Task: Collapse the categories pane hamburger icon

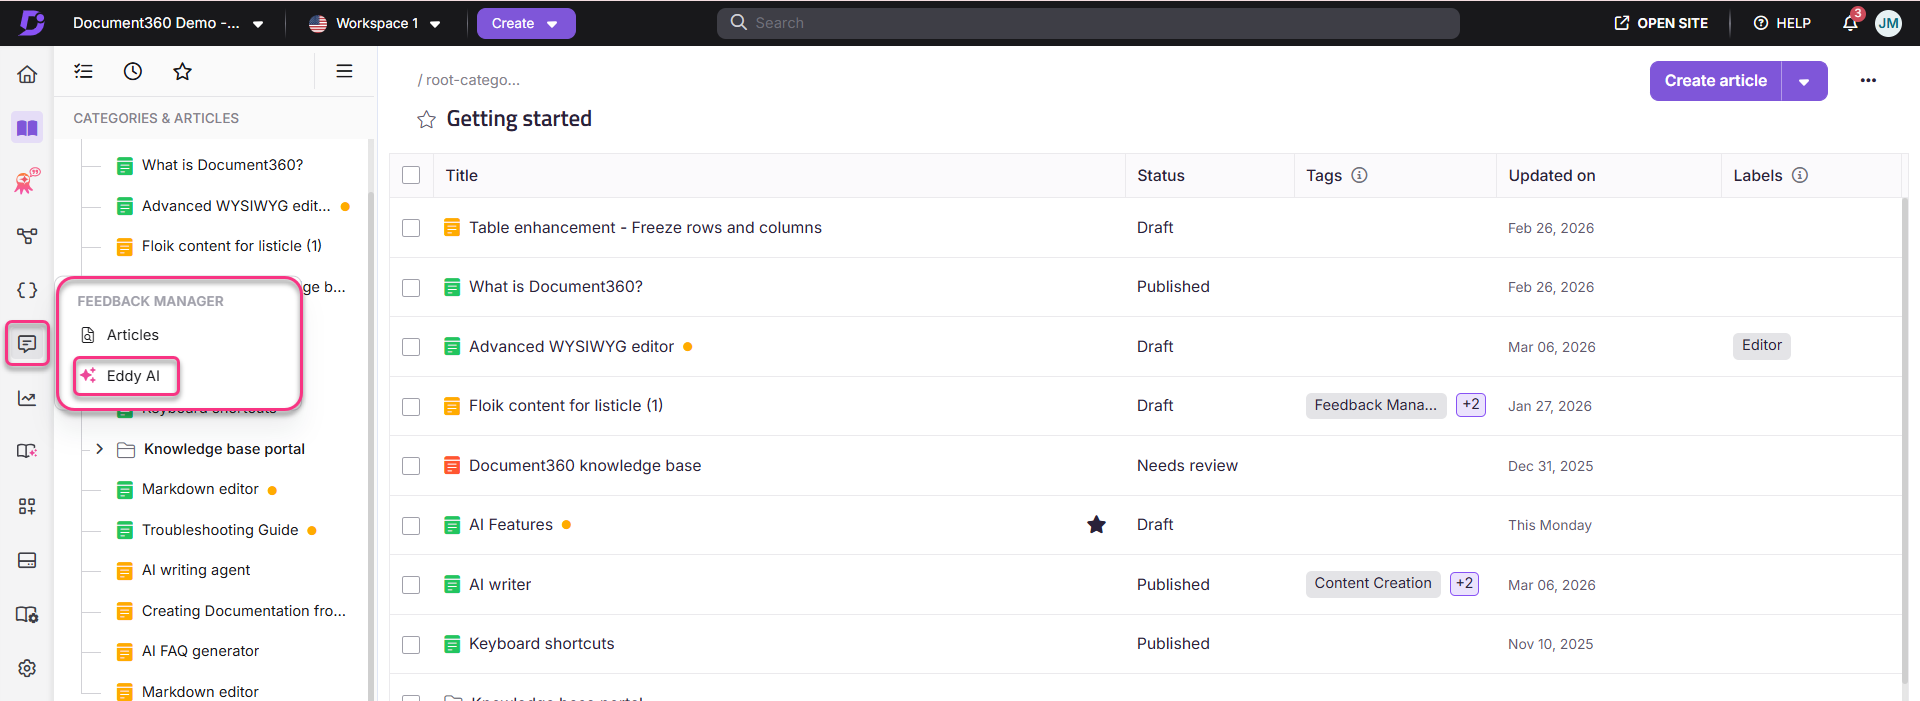Action: tap(344, 71)
